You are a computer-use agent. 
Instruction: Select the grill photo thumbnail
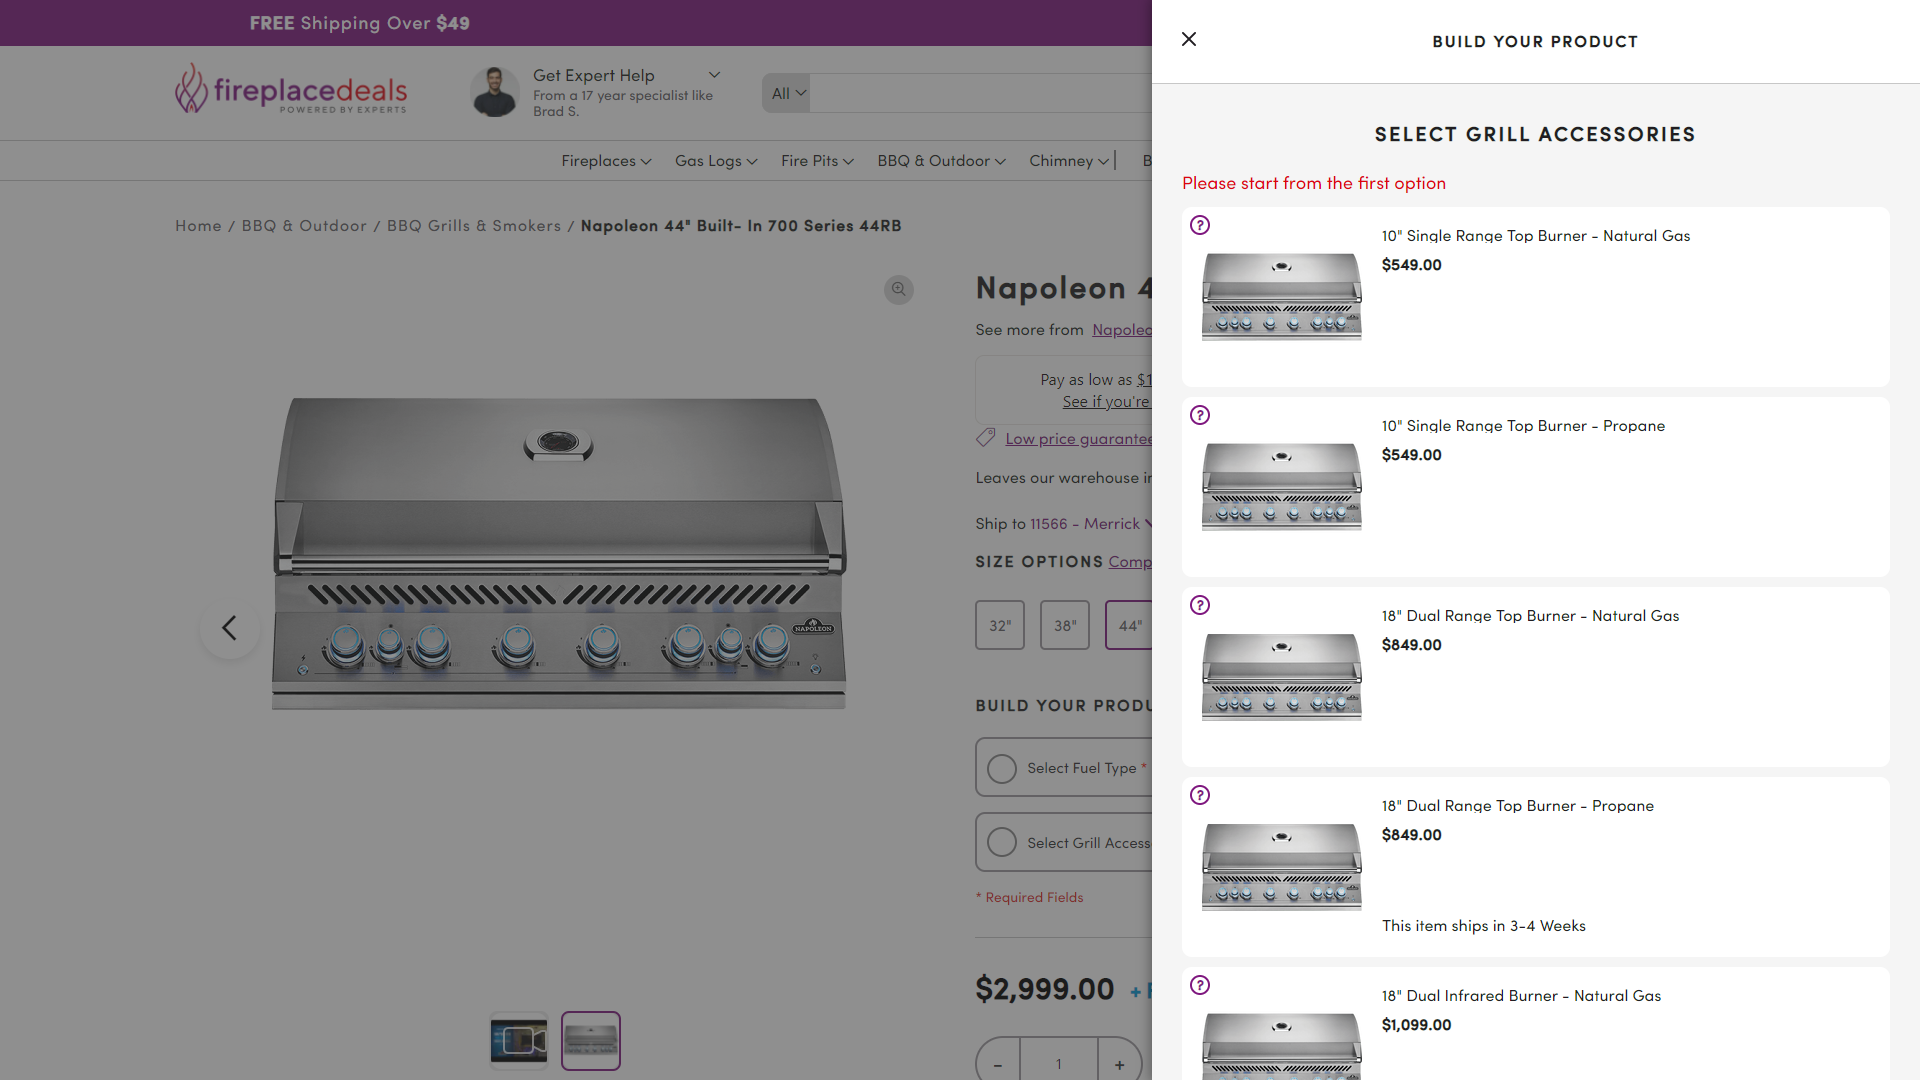click(591, 1041)
